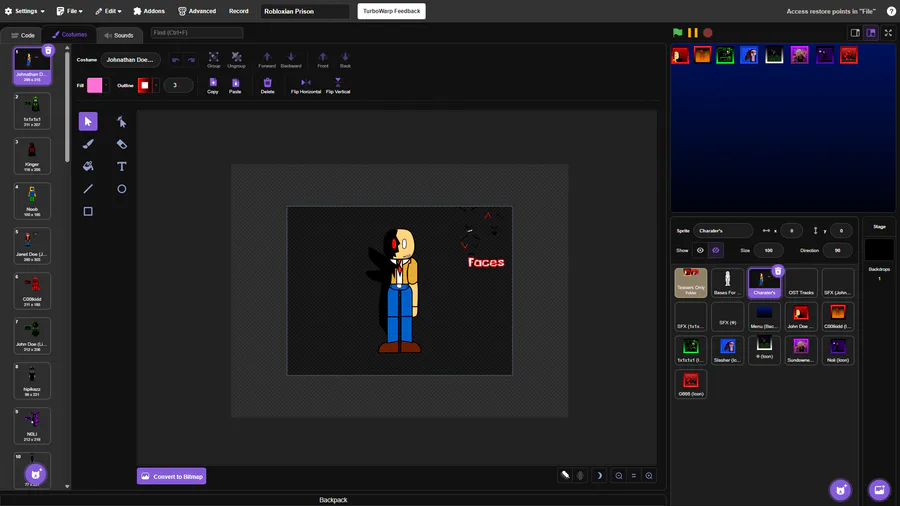Toggle the dark canvas moon button
The width and height of the screenshot is (900, 506).
[599, 476]
